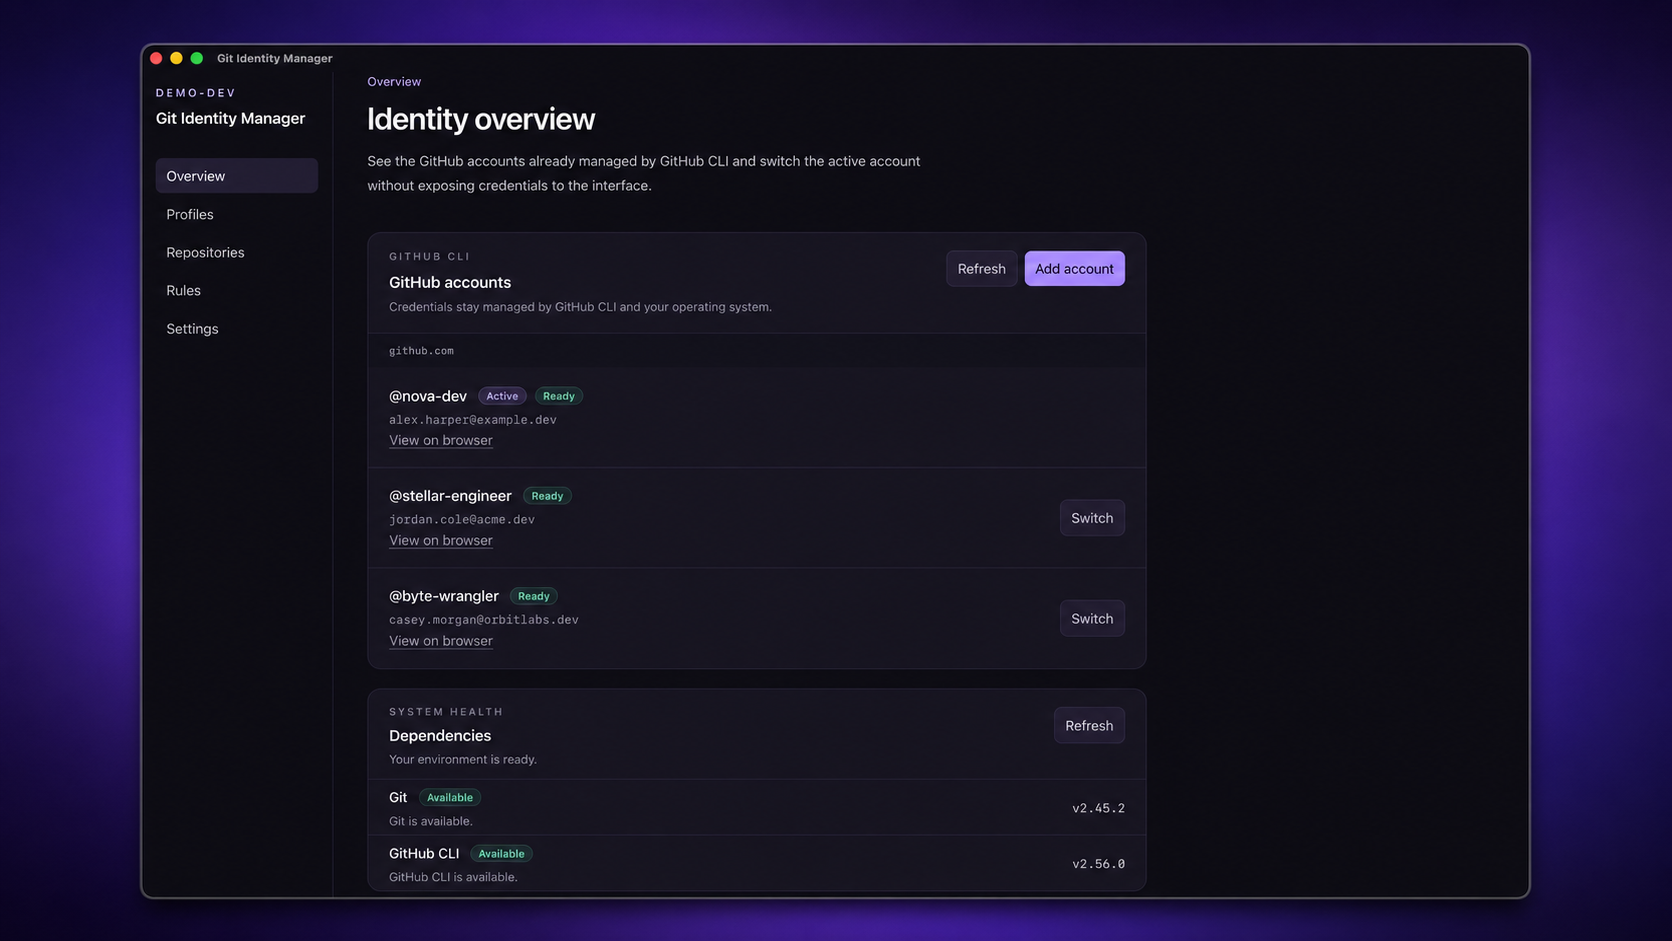1672x941 pixels.
Task: Click the Available badge beside Git
Action: [x=450, y=798]
